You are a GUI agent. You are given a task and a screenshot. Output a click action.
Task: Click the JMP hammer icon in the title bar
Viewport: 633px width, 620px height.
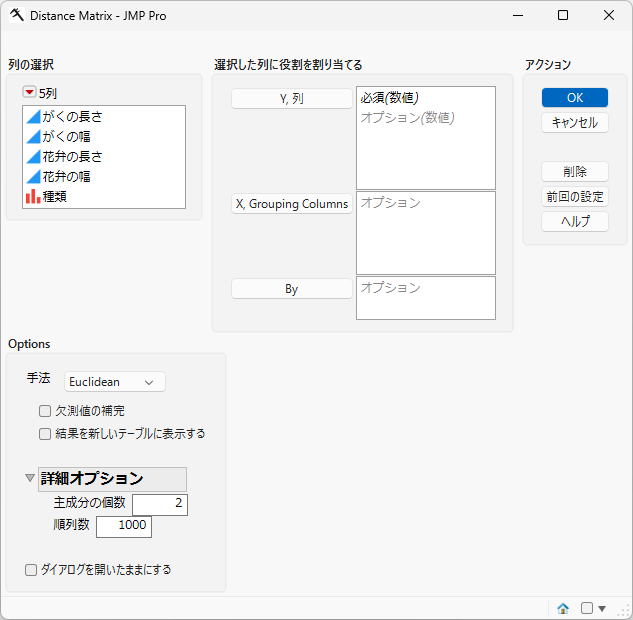pyautogui.click(x=17, y=15)
